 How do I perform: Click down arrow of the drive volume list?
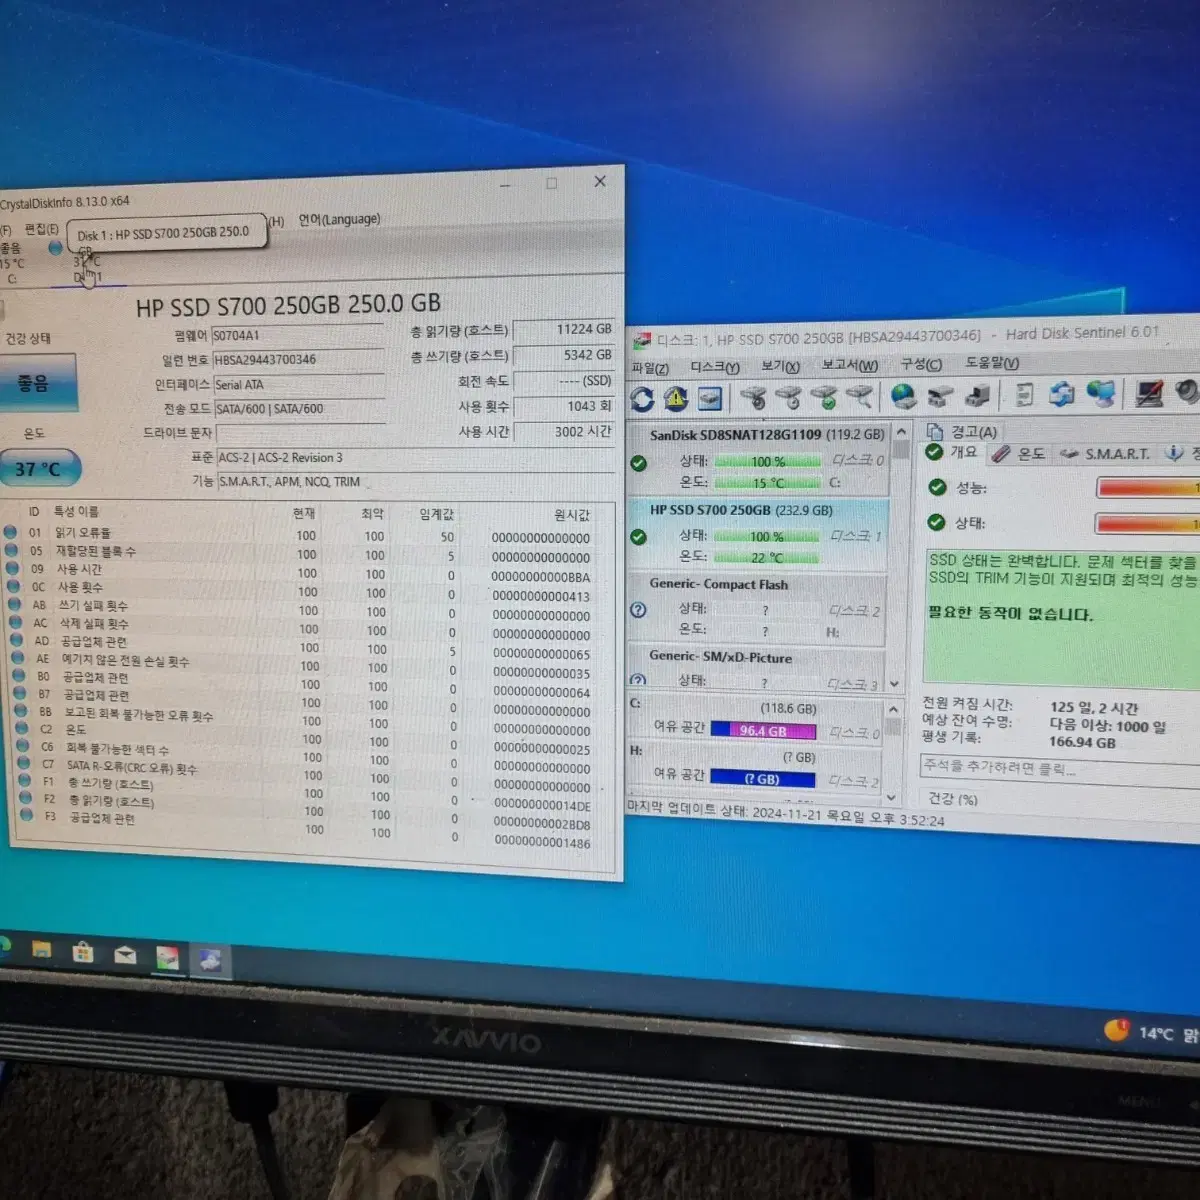point(892,798)
